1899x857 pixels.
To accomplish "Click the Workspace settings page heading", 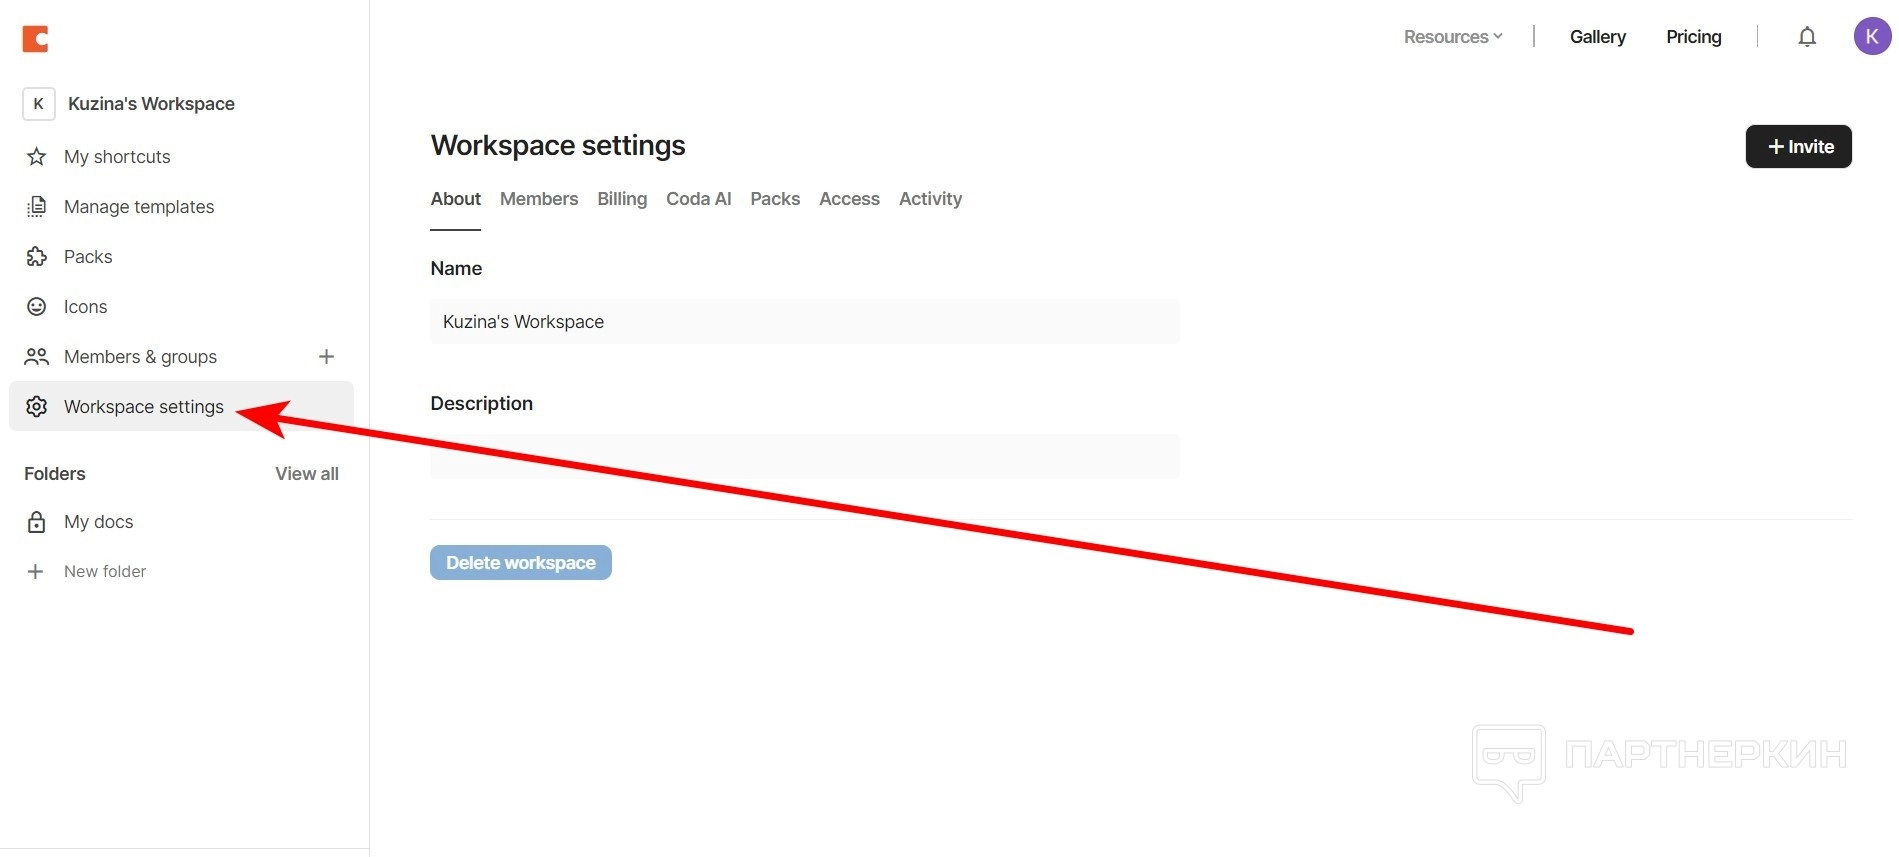I will [x=558, y=146].
